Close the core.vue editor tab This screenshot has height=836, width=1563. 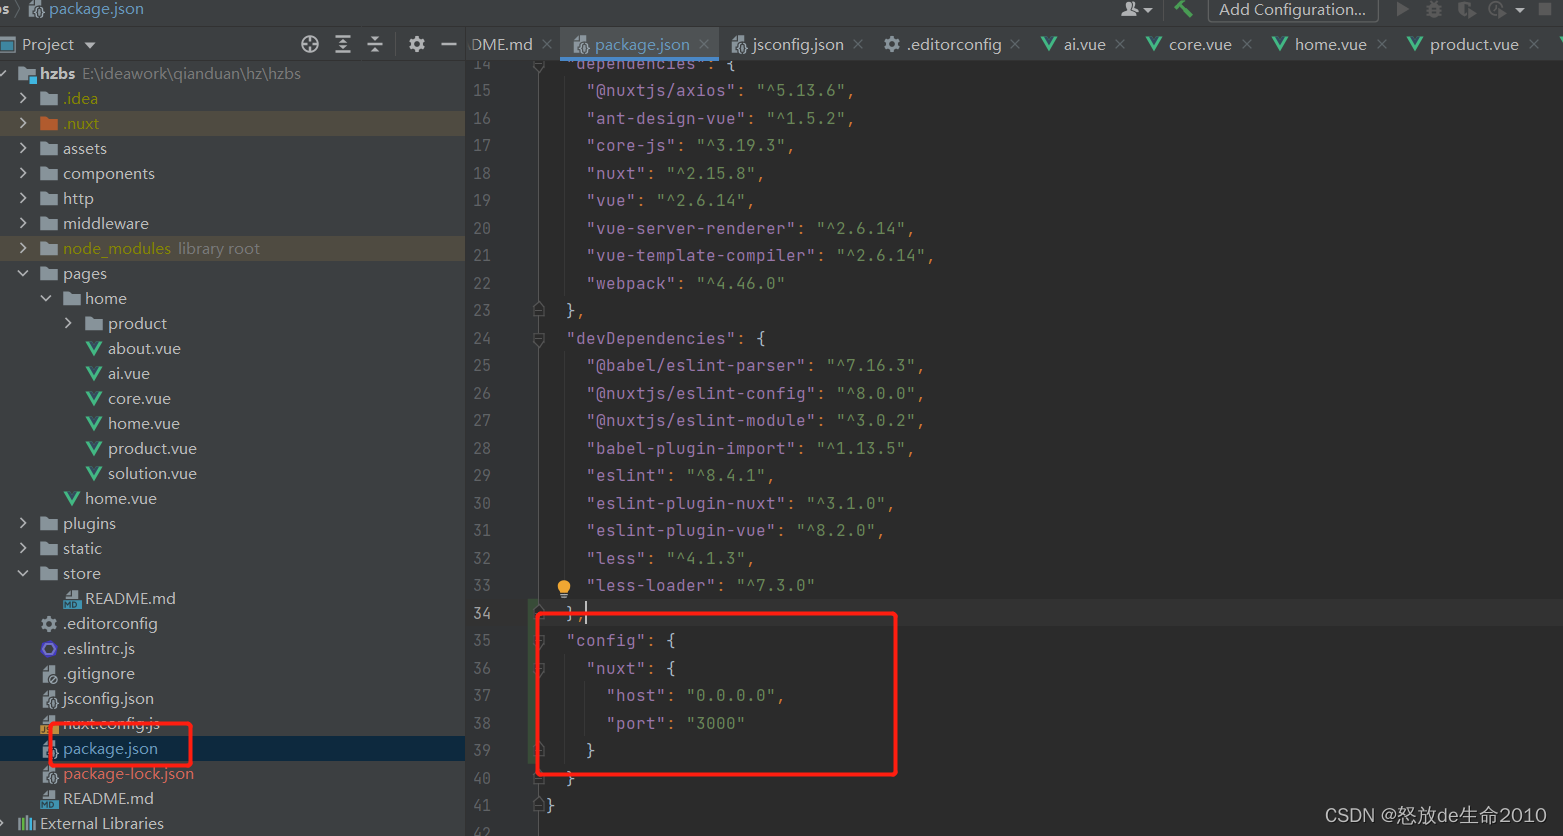click(1247, 44)
